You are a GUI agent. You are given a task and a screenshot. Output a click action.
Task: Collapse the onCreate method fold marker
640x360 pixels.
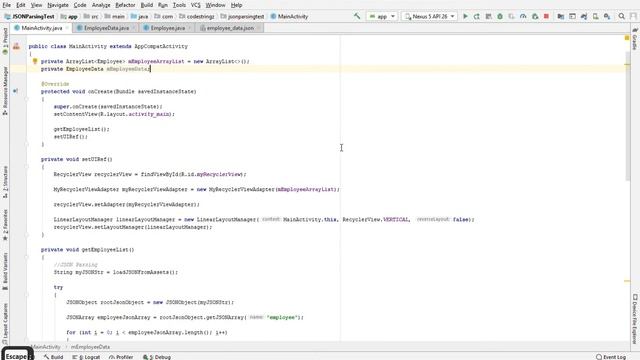coord(27,99)
